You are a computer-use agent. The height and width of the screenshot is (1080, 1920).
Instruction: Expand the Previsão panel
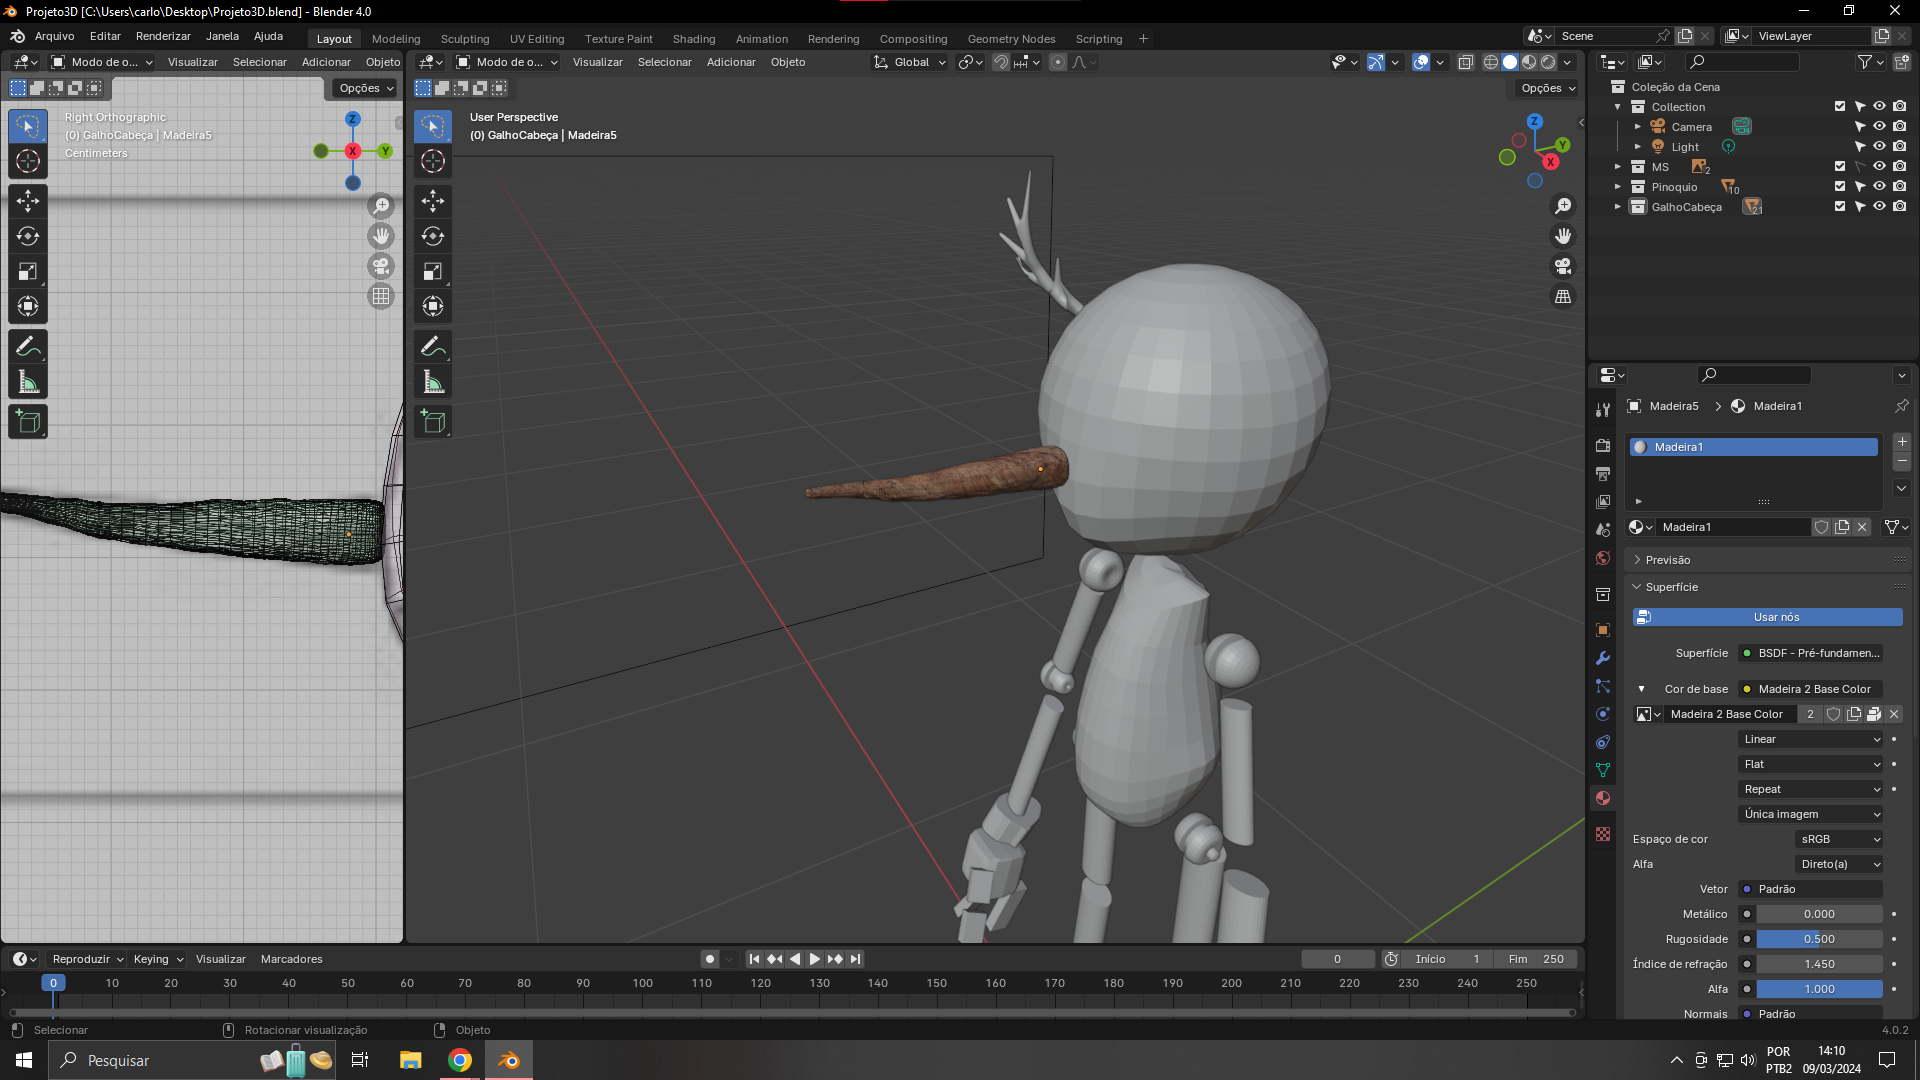(x=1668, y=560)
